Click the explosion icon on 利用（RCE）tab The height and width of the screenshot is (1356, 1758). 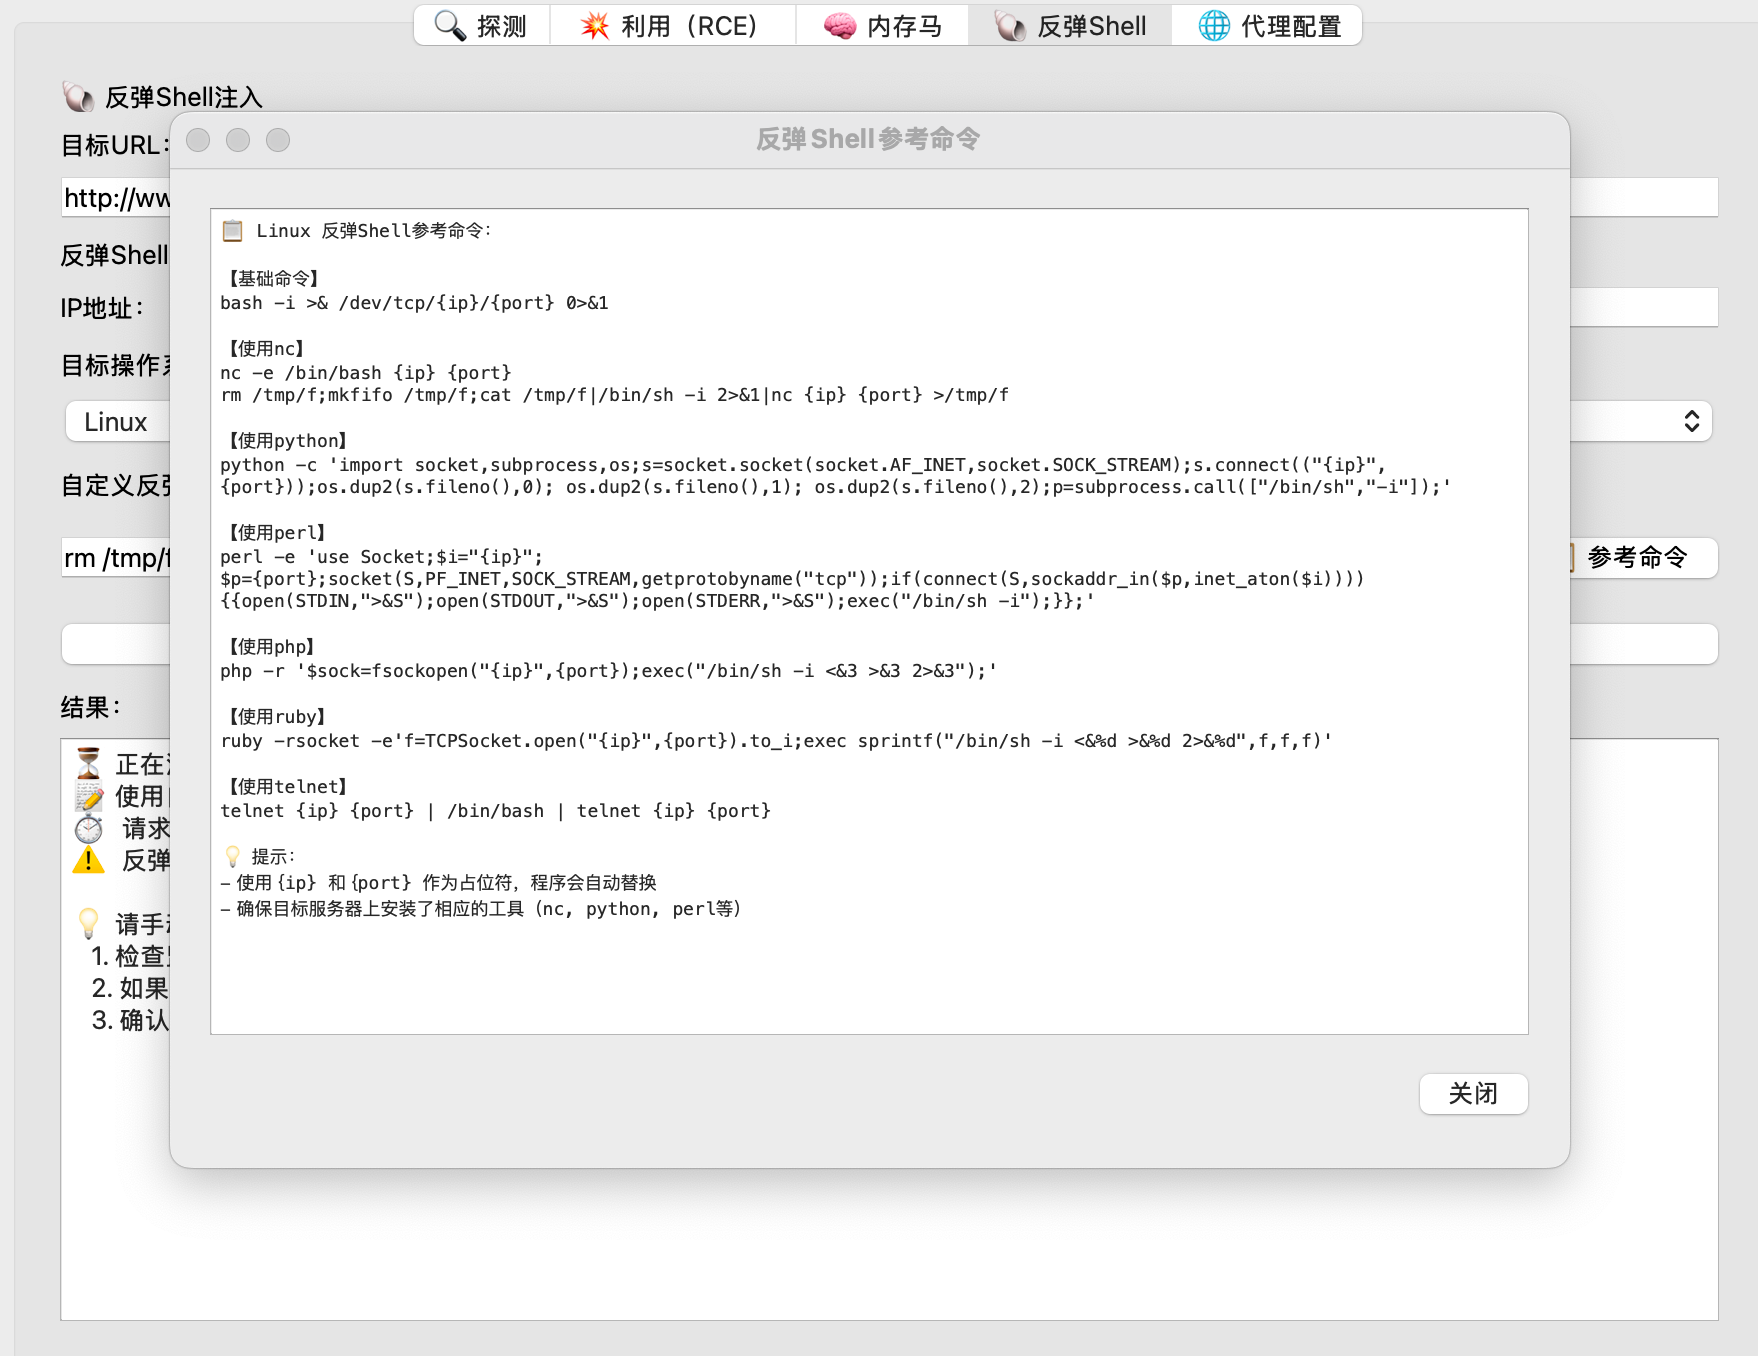pos(594,26)
